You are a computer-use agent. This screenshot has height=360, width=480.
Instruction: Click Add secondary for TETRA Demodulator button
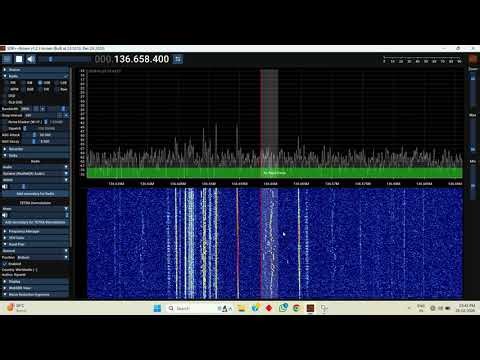coord(35,222)
